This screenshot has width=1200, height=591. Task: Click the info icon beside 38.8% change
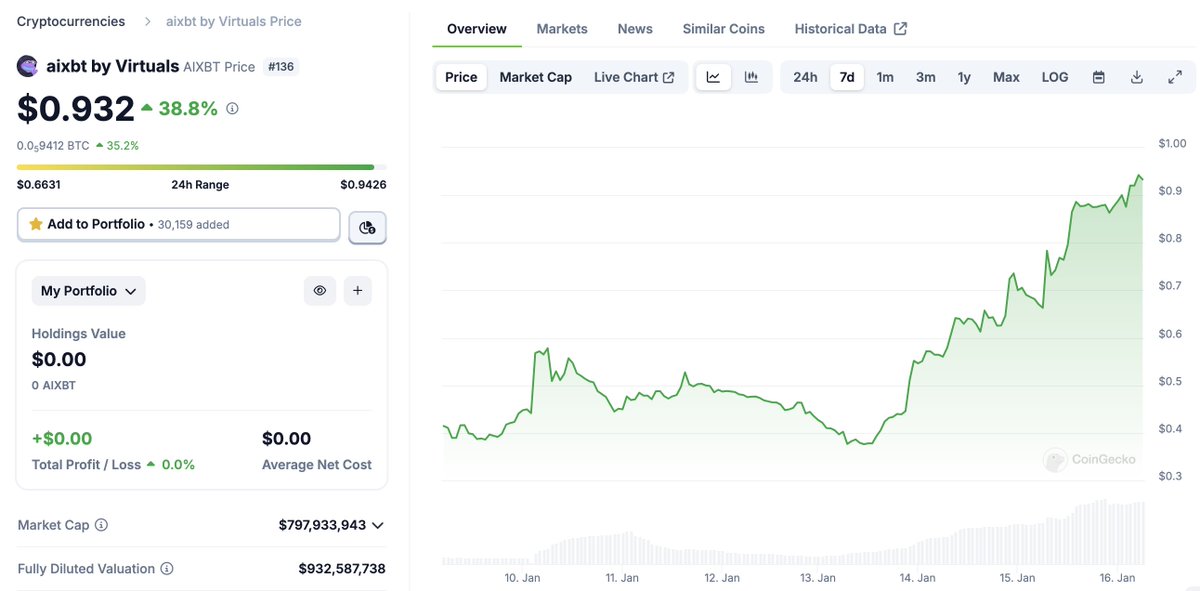click(232, 108)
